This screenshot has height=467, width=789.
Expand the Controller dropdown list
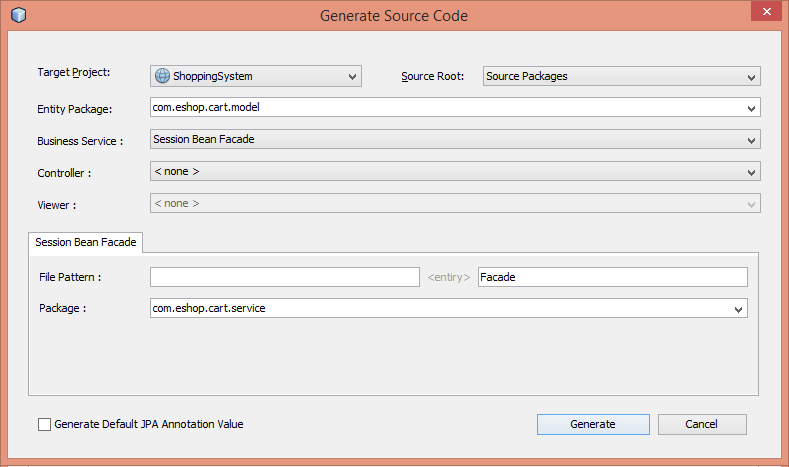tap(751, 172)
